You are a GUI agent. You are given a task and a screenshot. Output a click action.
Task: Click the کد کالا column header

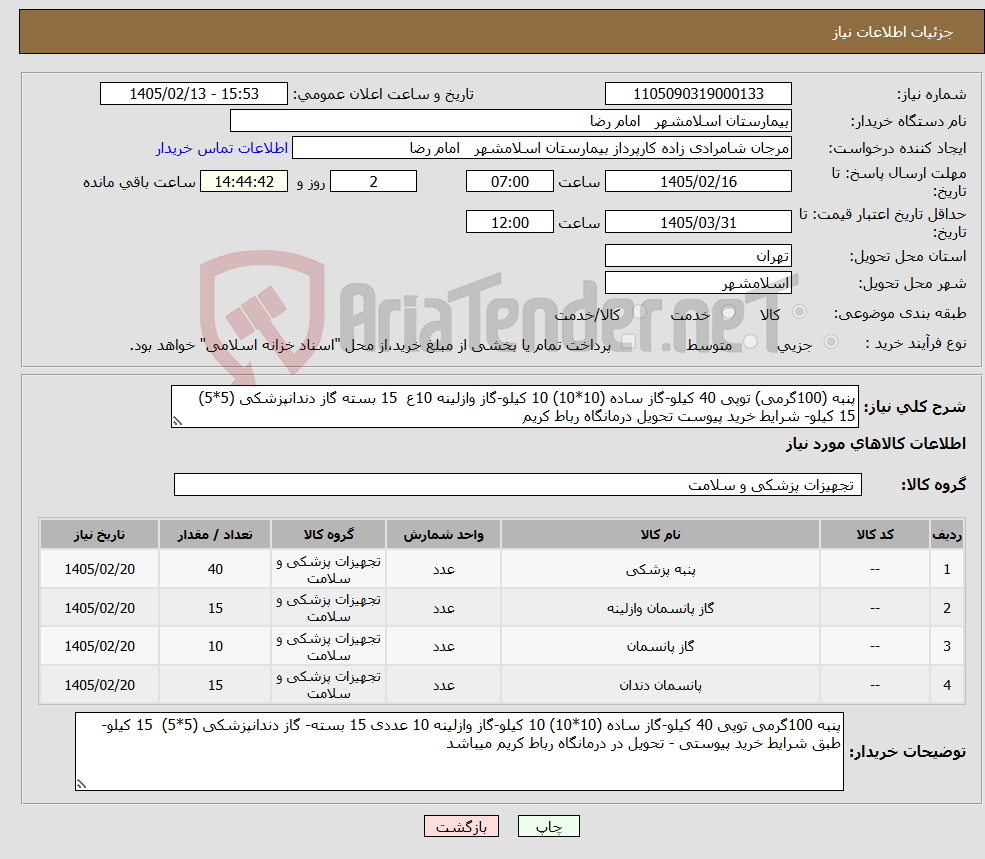[875, 534]
